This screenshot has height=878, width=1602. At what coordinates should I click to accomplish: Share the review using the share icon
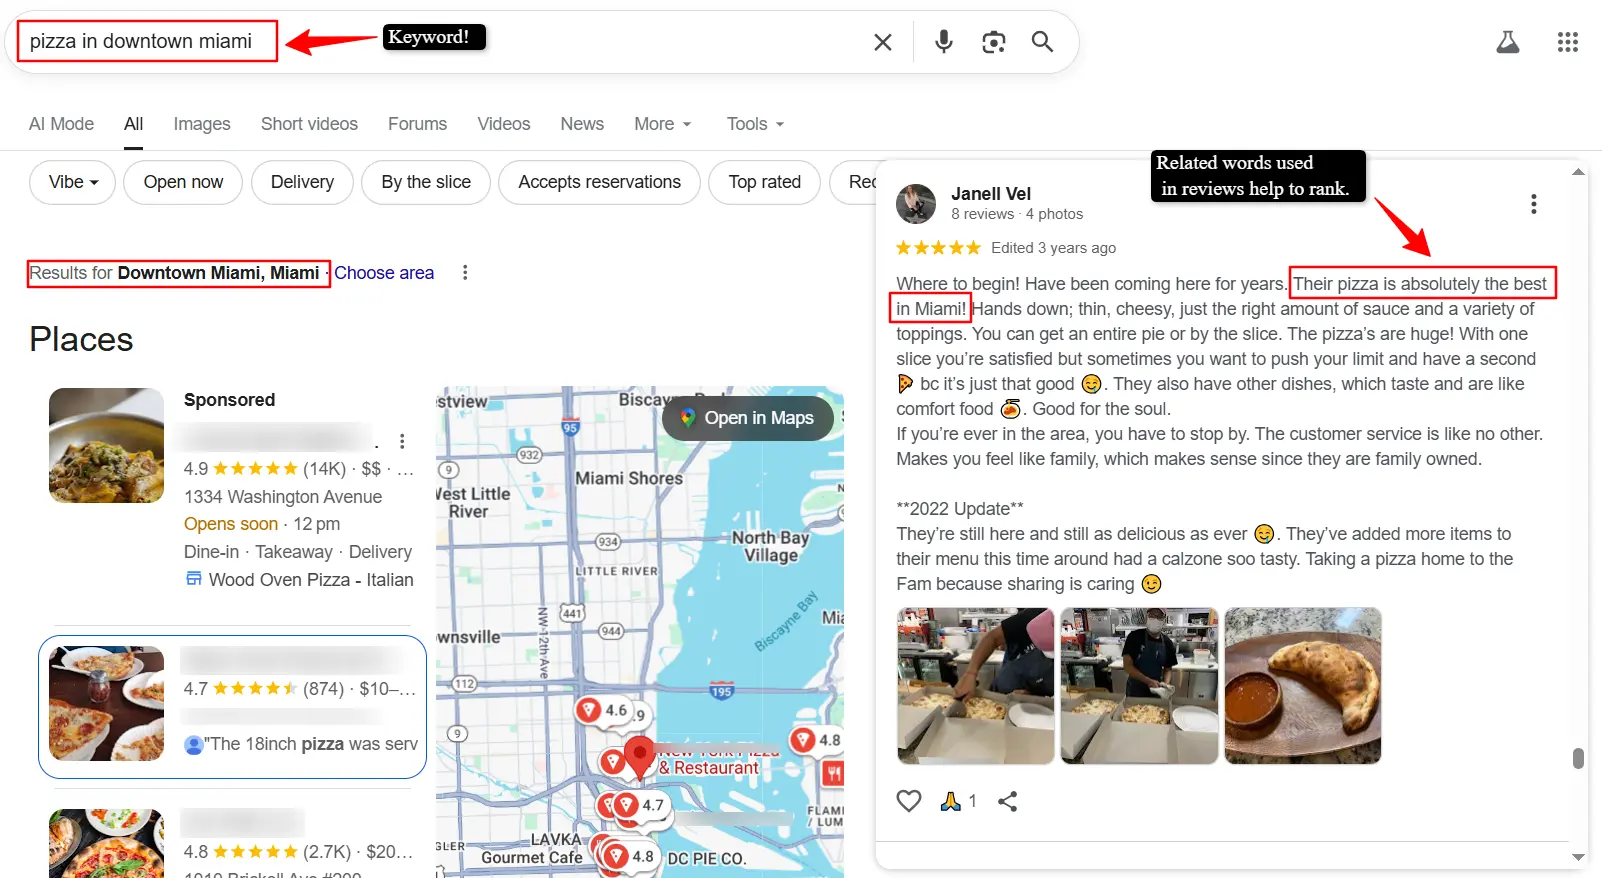[1008, 801]
